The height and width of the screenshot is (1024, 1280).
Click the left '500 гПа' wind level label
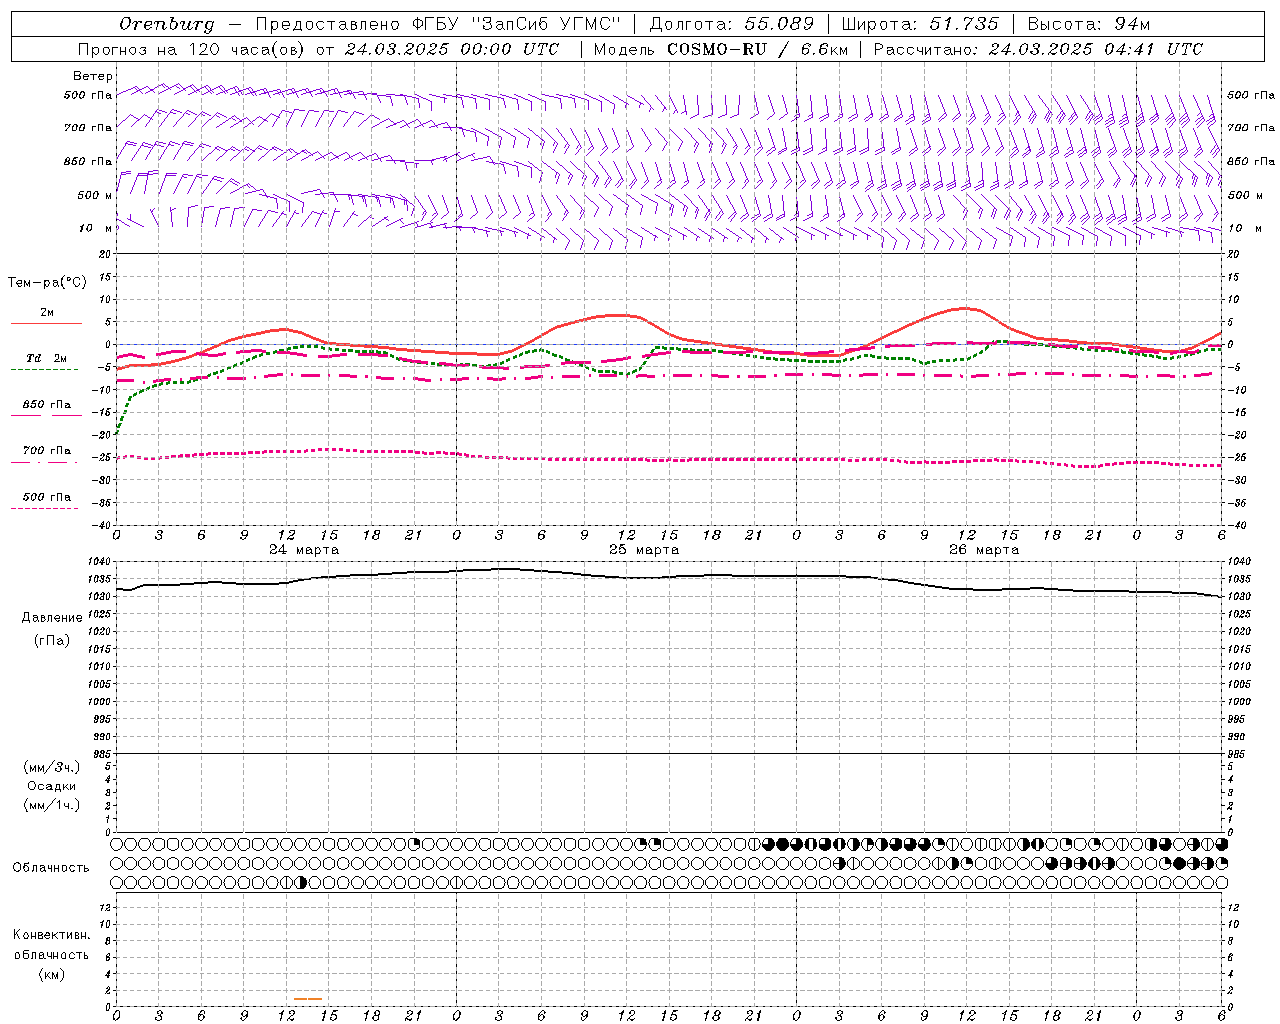pyautogui.click(x=88, y=96)
